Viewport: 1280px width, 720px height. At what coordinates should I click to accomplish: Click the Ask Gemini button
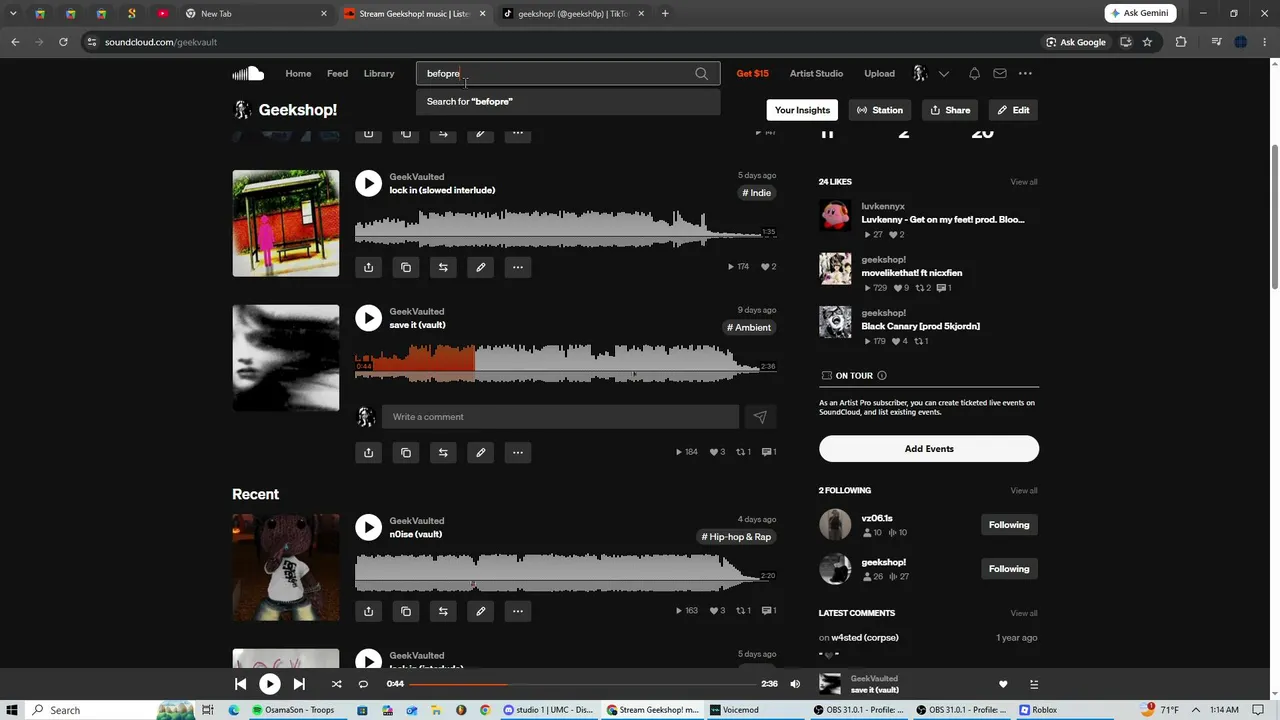(1141, 13)
